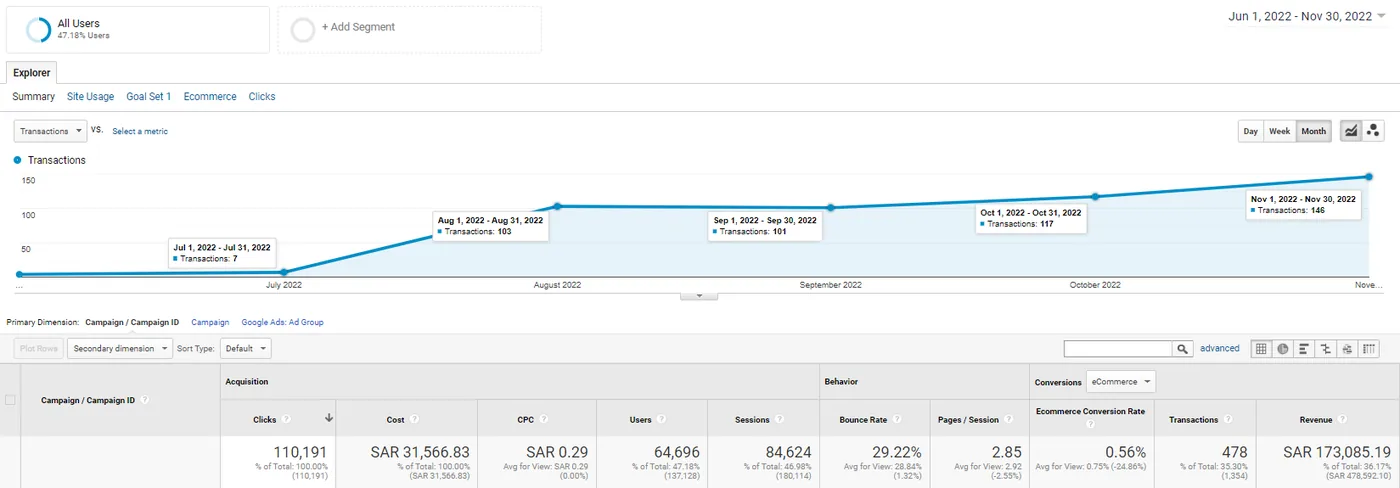The width and height of the screenshot is (1400, 488).
Task: Select the Comparison view icon
Action: (x=1326, y=349)
